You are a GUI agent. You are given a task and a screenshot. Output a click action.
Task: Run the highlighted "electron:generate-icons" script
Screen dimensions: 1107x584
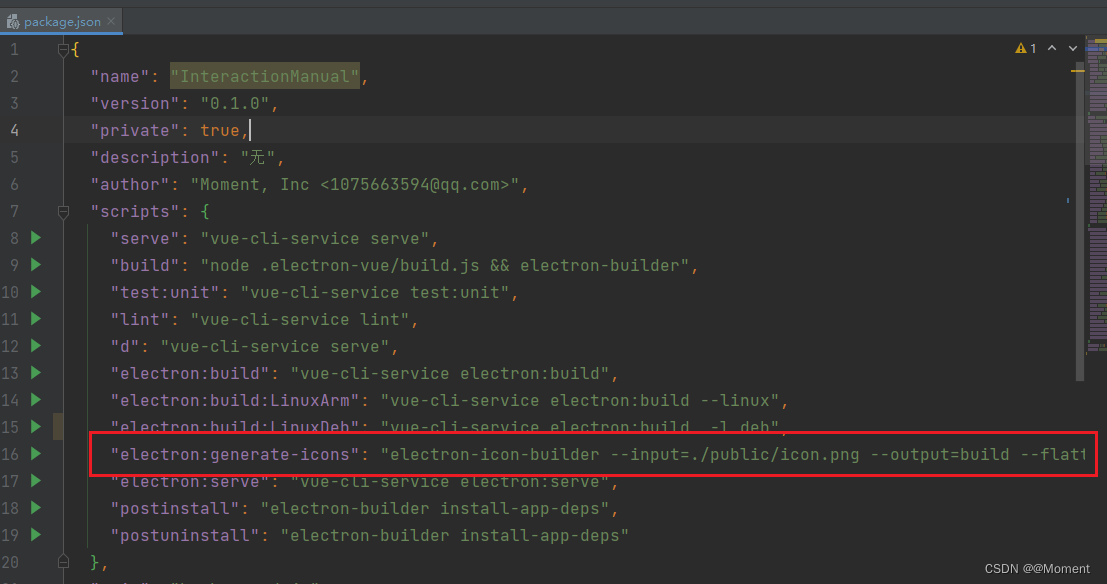coord(34,454)
